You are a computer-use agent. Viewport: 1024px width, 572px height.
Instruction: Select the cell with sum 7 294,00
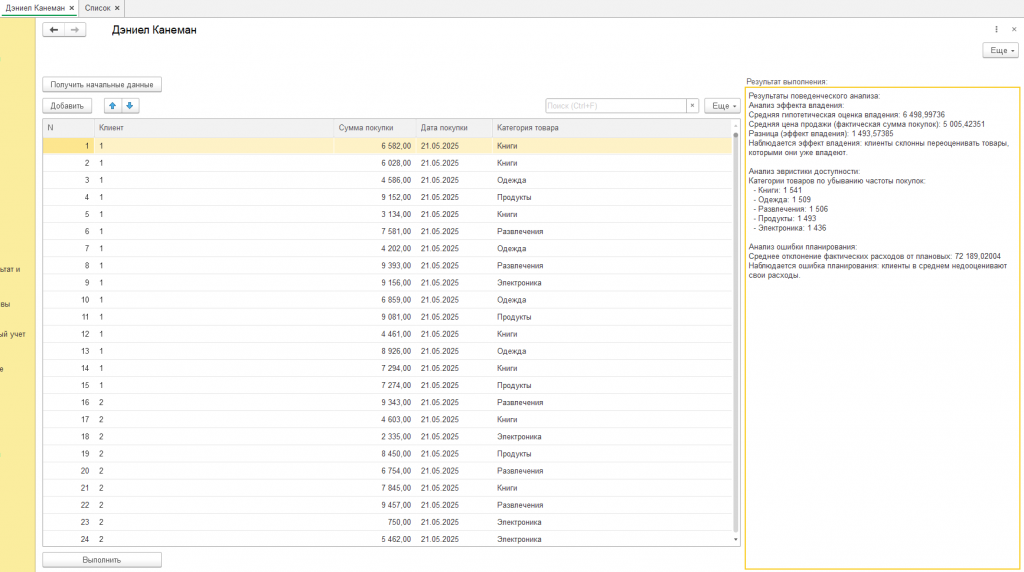click(x=375, y=368)
